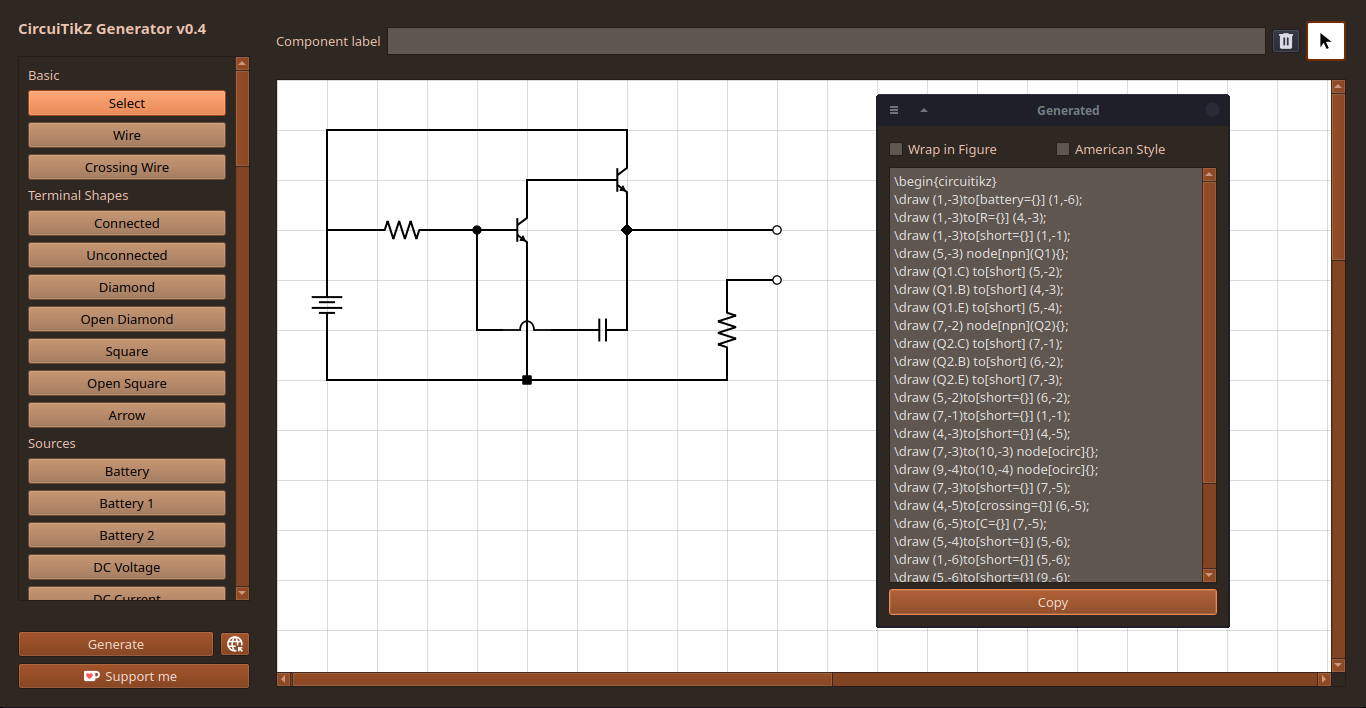Select the square junction on bottom wire

coord(527,380)
